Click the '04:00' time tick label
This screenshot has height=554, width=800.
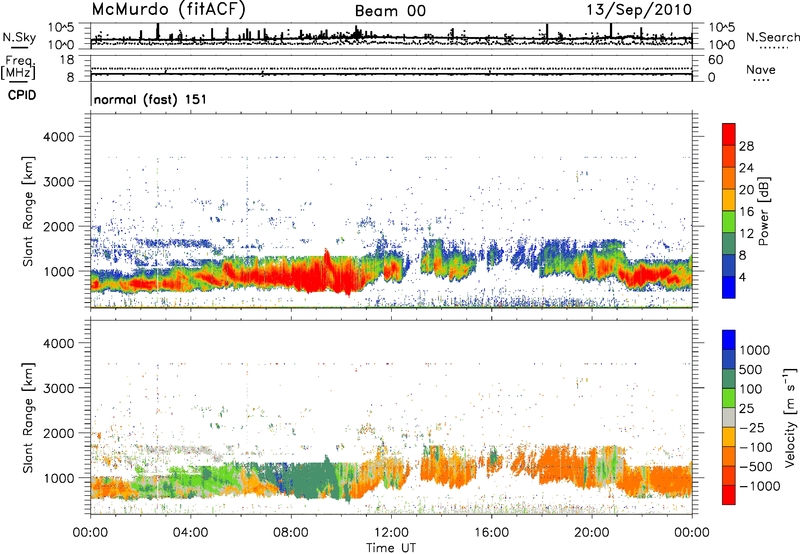pos(190,533)
